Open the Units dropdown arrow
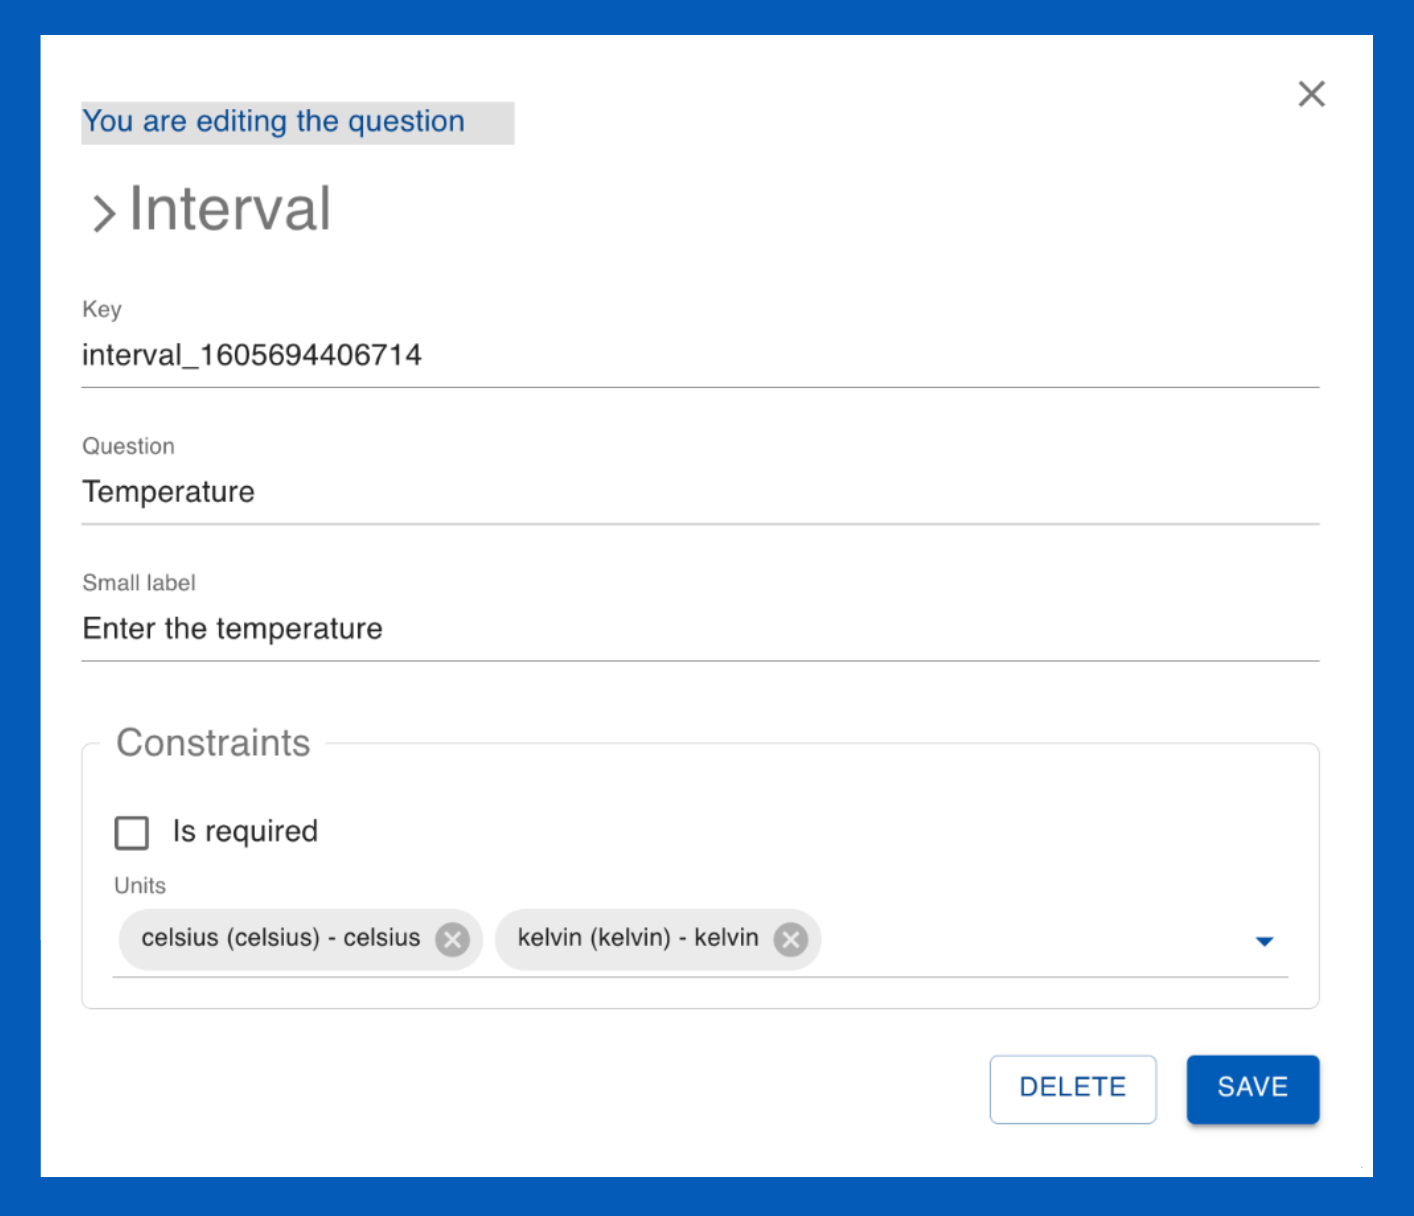Screen dimensions: 1414x1216 pos(1264,941)
